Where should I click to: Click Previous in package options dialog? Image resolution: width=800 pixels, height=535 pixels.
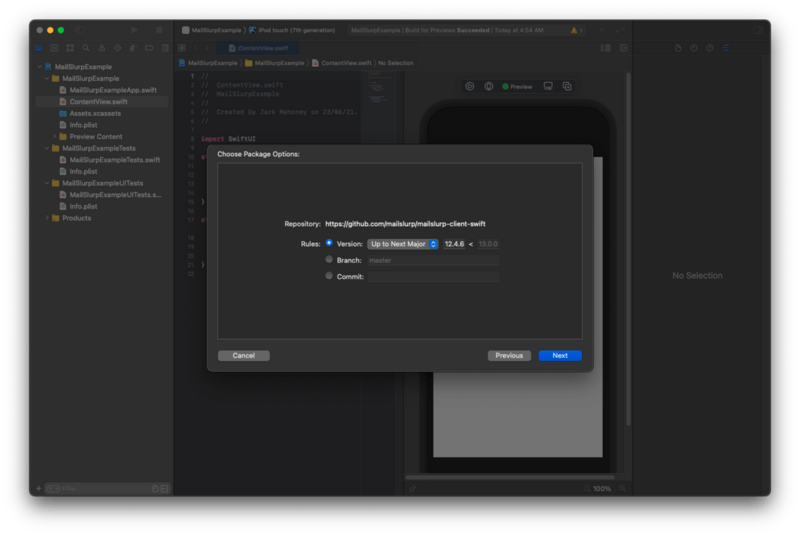pos(509,355)
